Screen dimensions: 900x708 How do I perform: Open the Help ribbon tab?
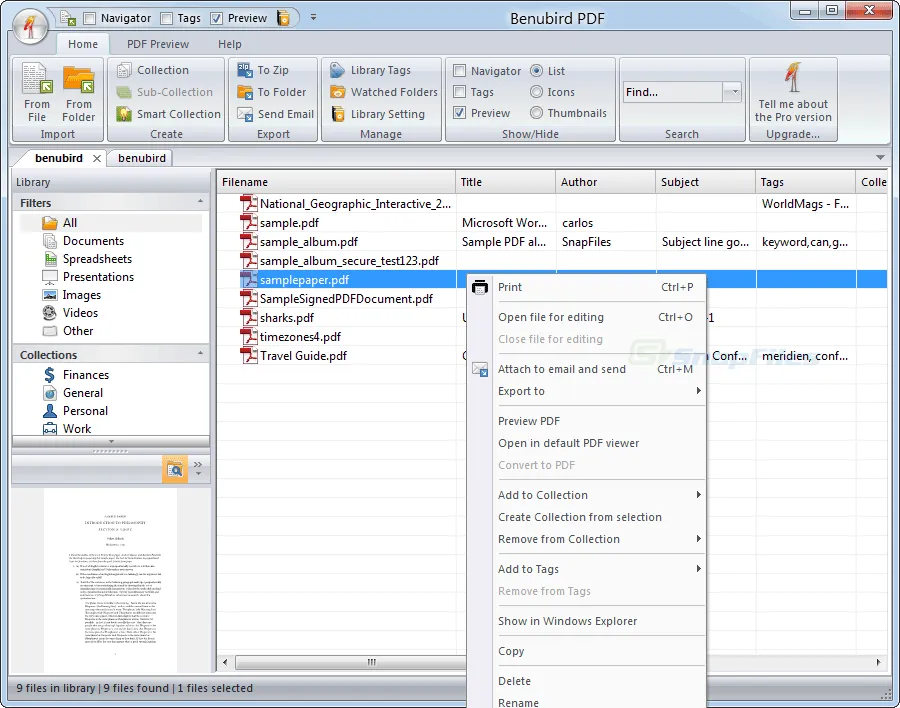coord(230,44)
